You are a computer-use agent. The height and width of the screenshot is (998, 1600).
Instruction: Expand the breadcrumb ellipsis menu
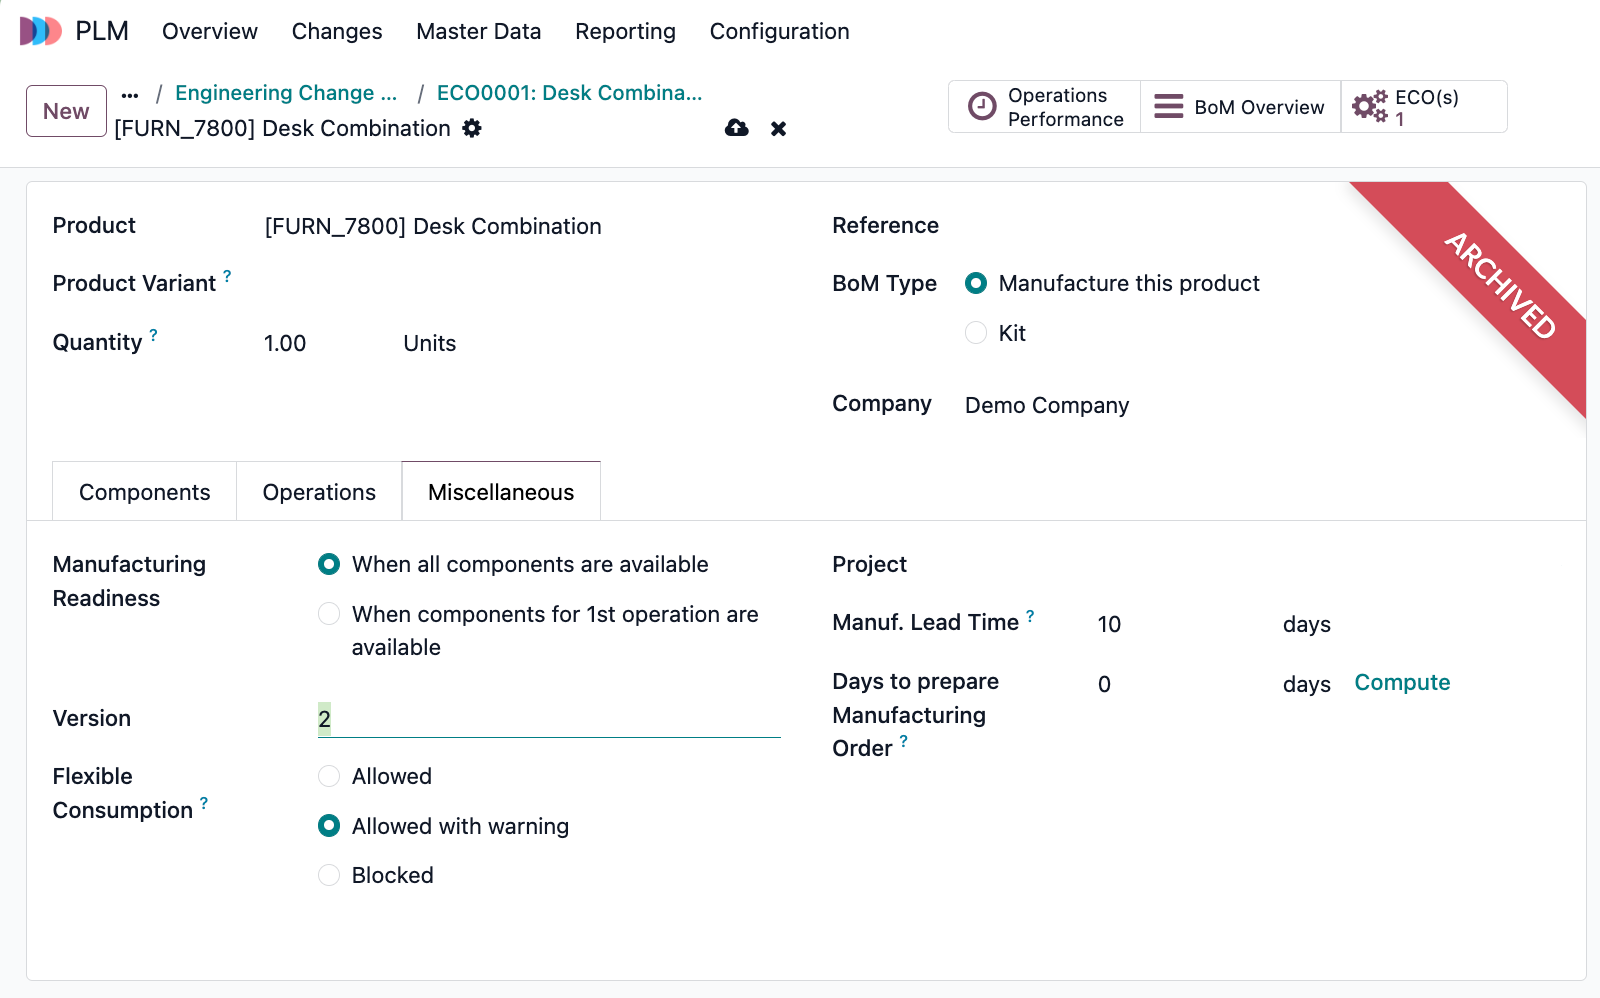[x=129, y=93]
